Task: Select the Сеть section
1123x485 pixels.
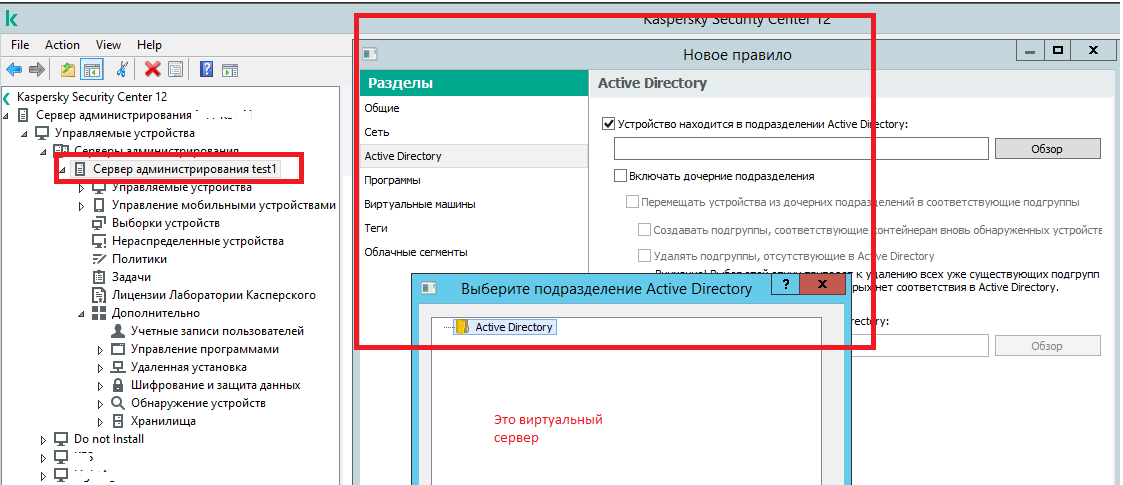Action: click(x=473, y=132)
